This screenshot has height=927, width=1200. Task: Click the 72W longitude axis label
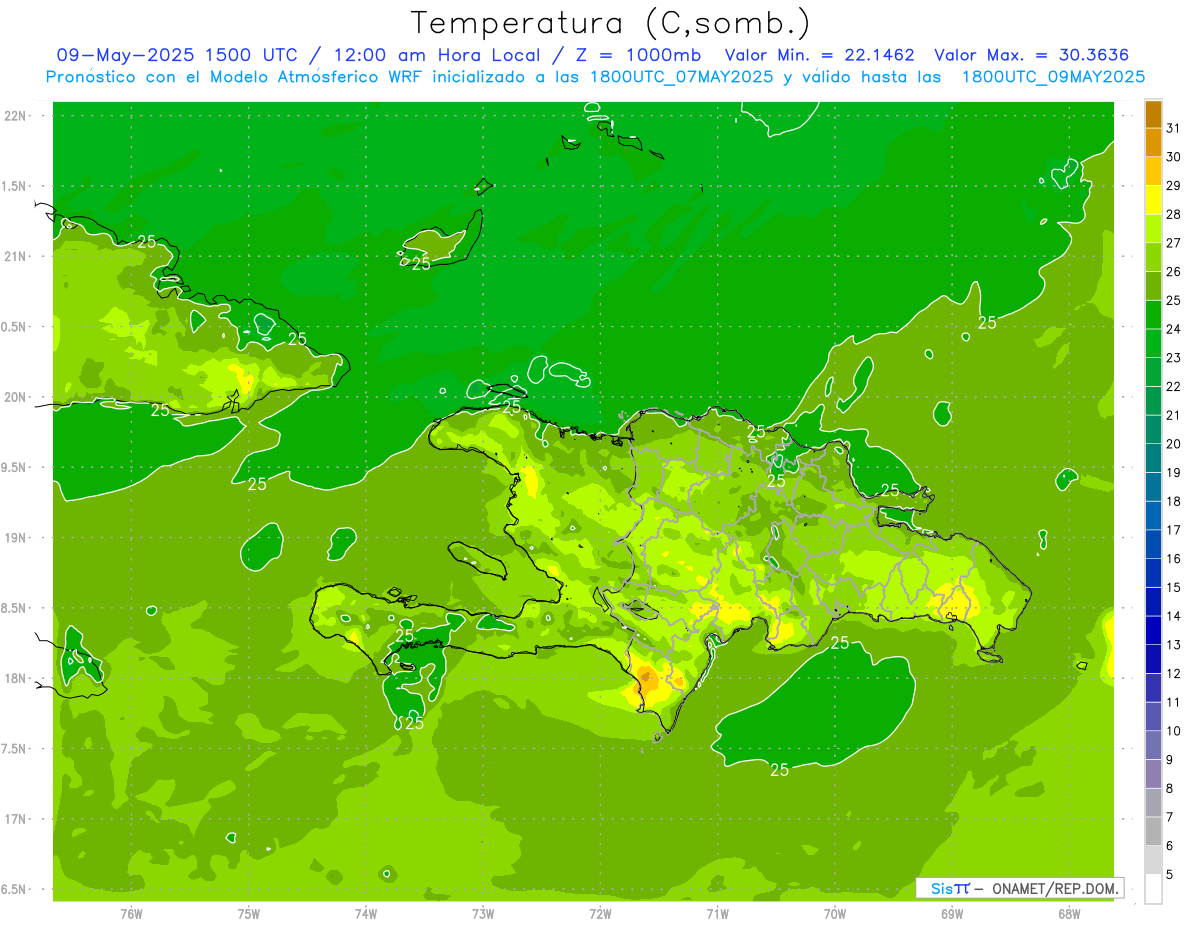click(600, 913)
